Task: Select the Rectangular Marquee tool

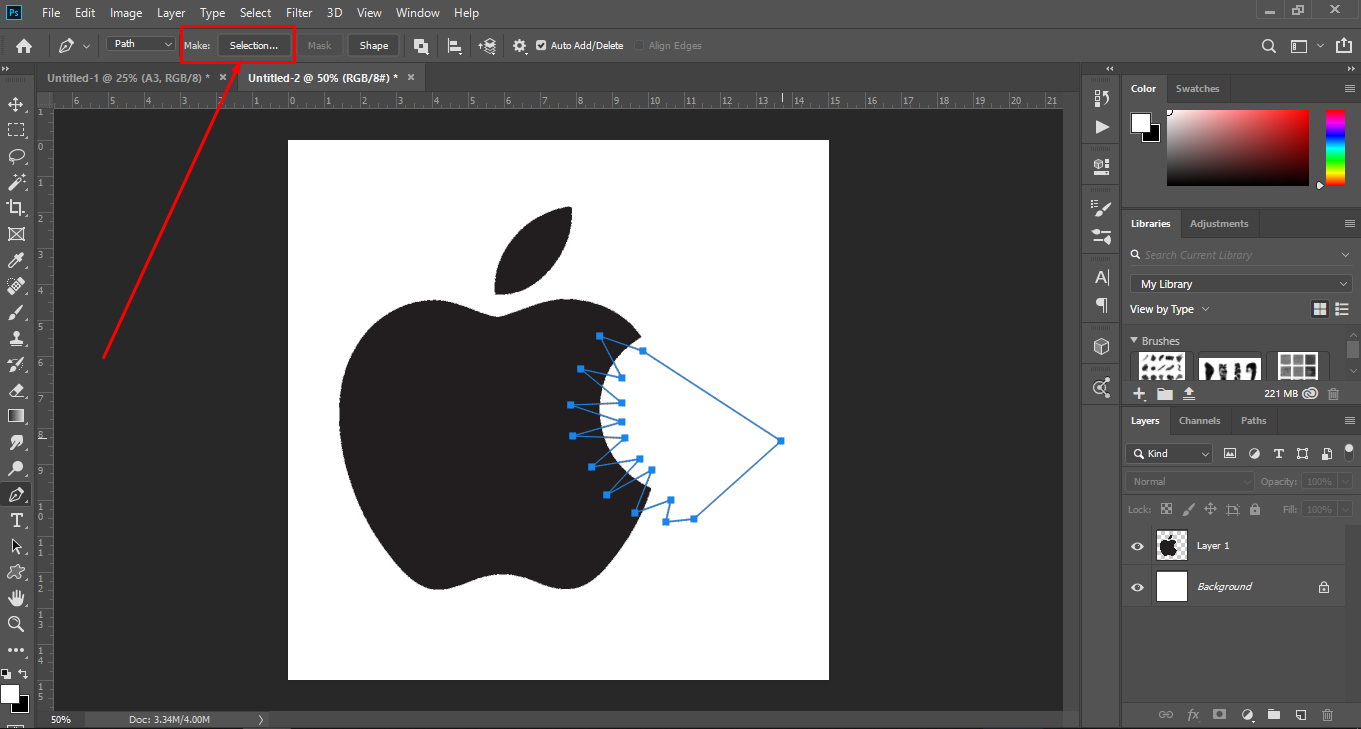Action: click(x=16, y=130)
